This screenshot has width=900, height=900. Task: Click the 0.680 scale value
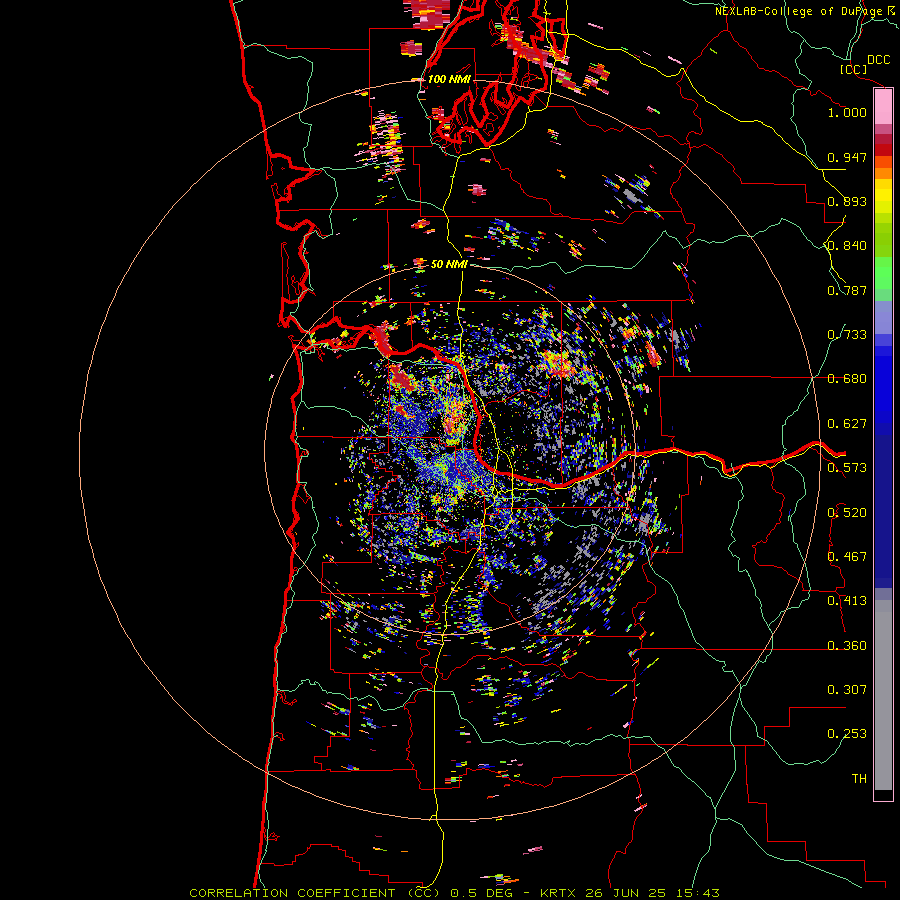[847, 379]
